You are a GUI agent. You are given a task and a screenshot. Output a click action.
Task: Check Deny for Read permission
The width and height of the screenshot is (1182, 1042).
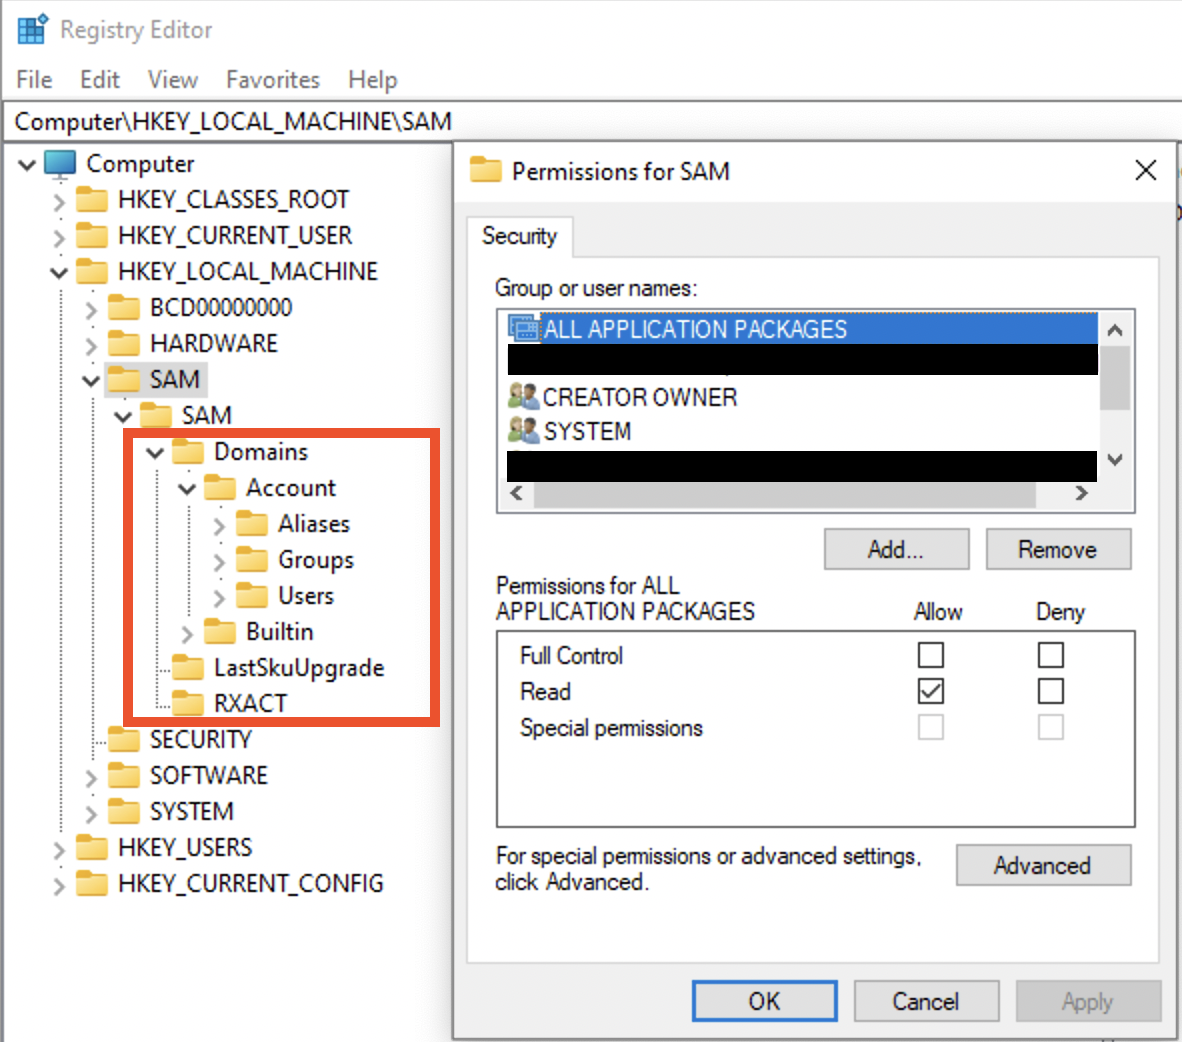(x=1050, y=691)
